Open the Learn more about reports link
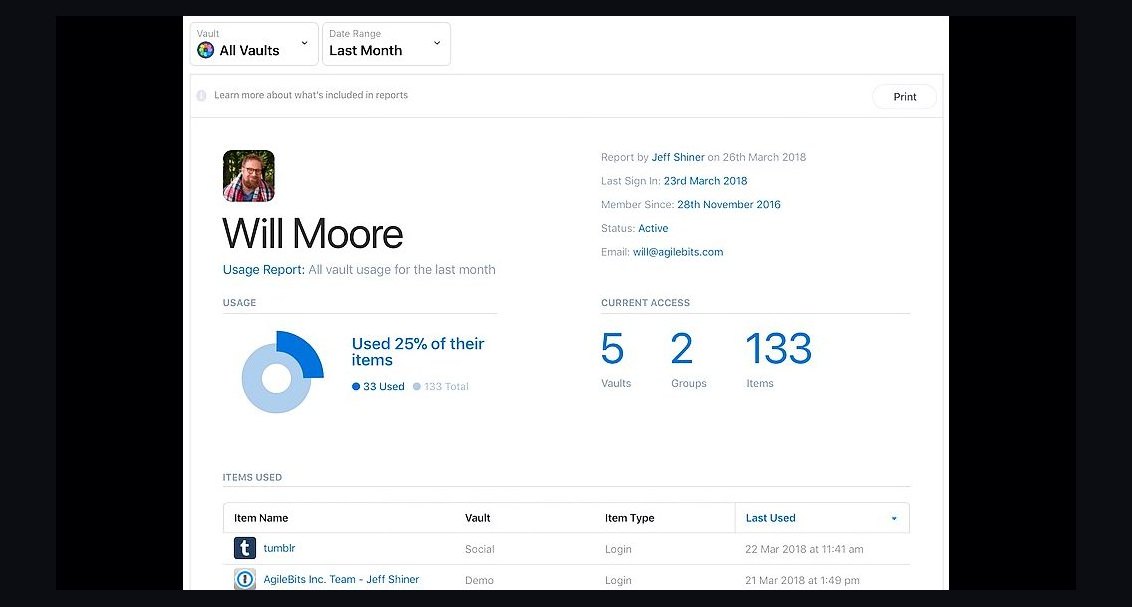 tap(311, 95)
